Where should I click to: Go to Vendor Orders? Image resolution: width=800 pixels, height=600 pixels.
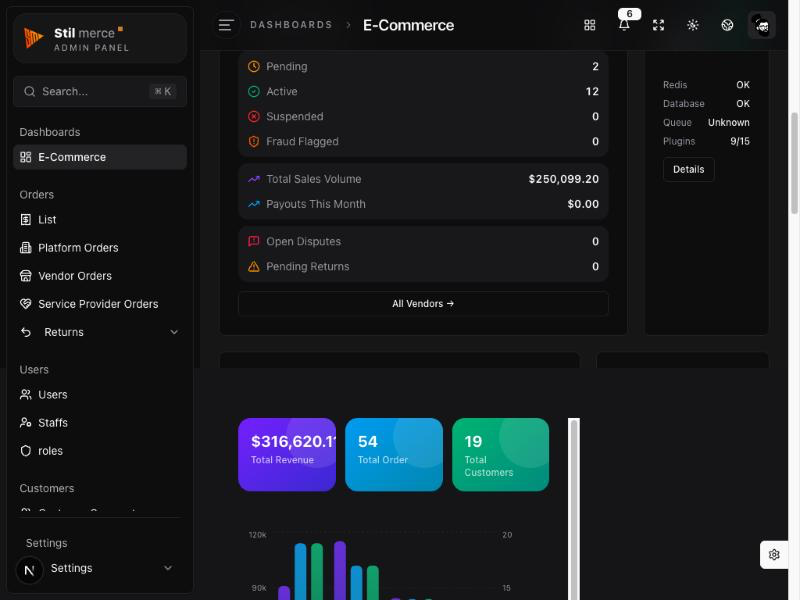[x=100, y=276]
